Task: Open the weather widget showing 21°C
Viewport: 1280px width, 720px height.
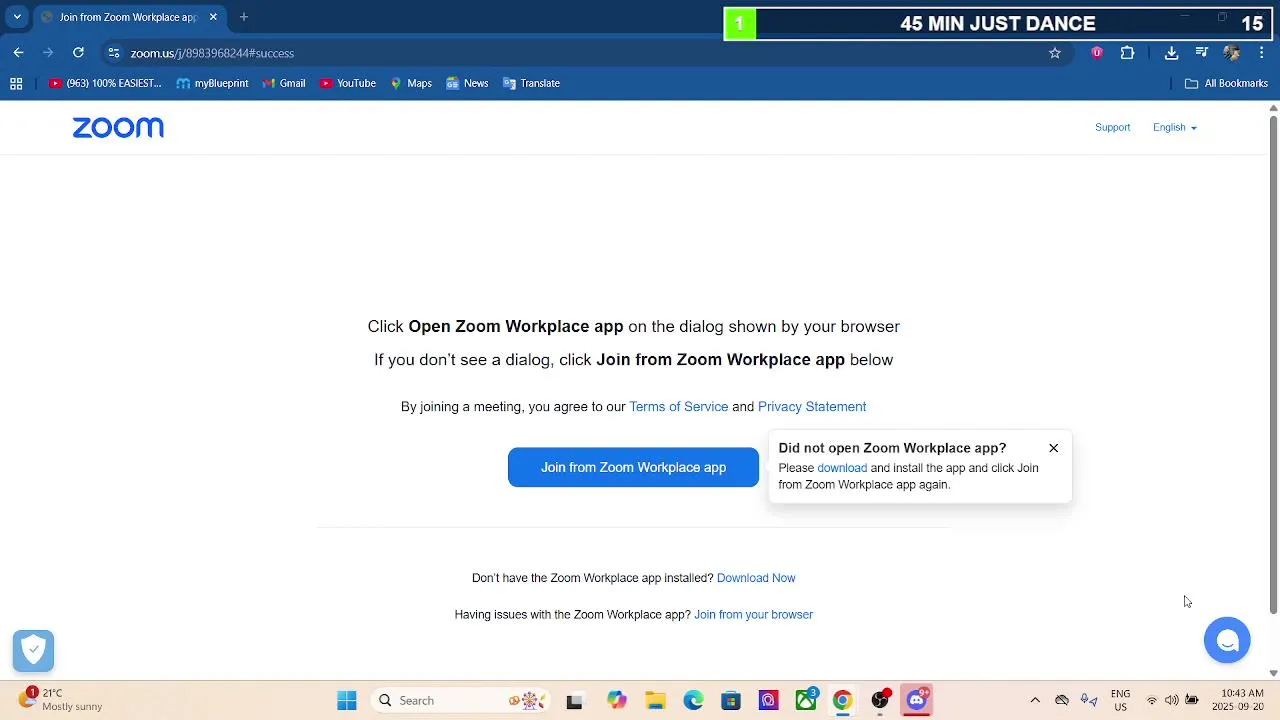Action: click(62, 700)
